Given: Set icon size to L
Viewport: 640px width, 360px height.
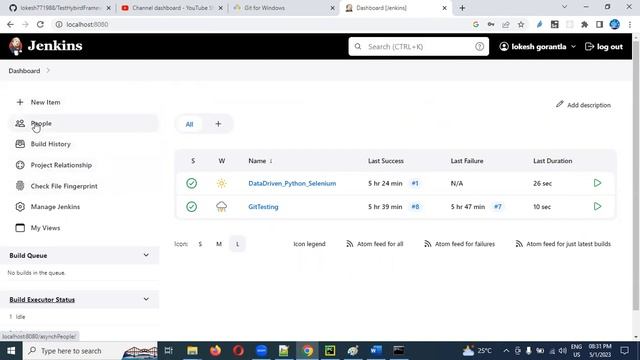Looking at the screenshot, I should (x=237, y=244).
